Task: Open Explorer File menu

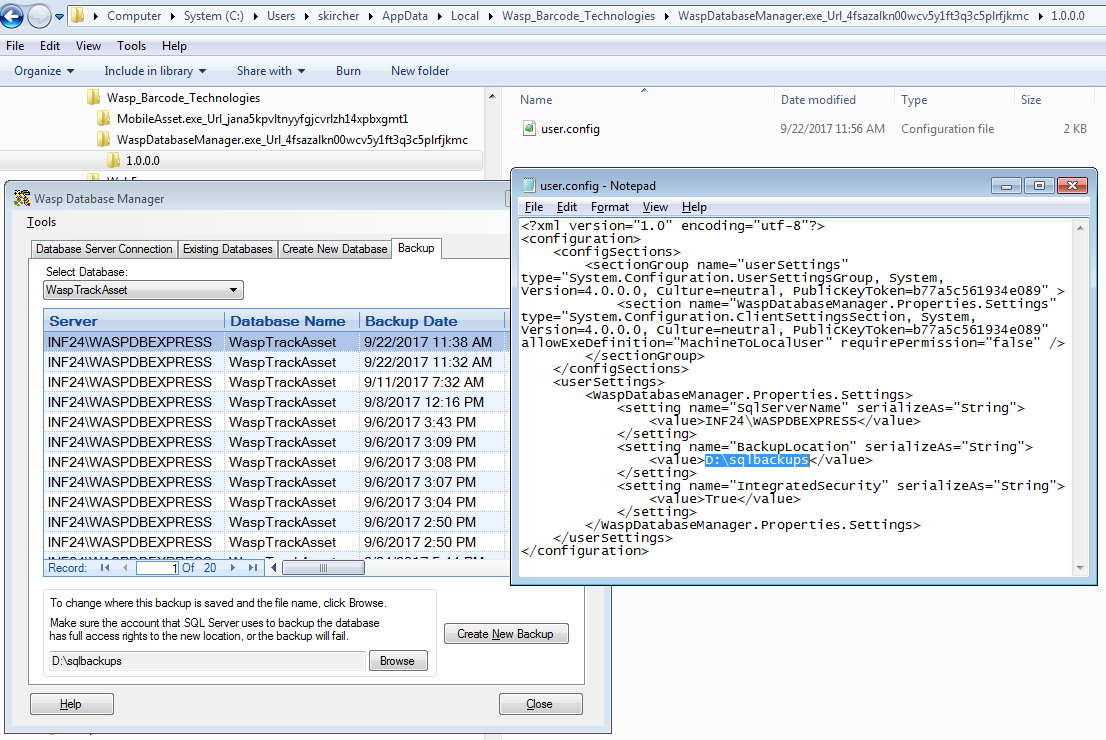Action: (15, 46)
